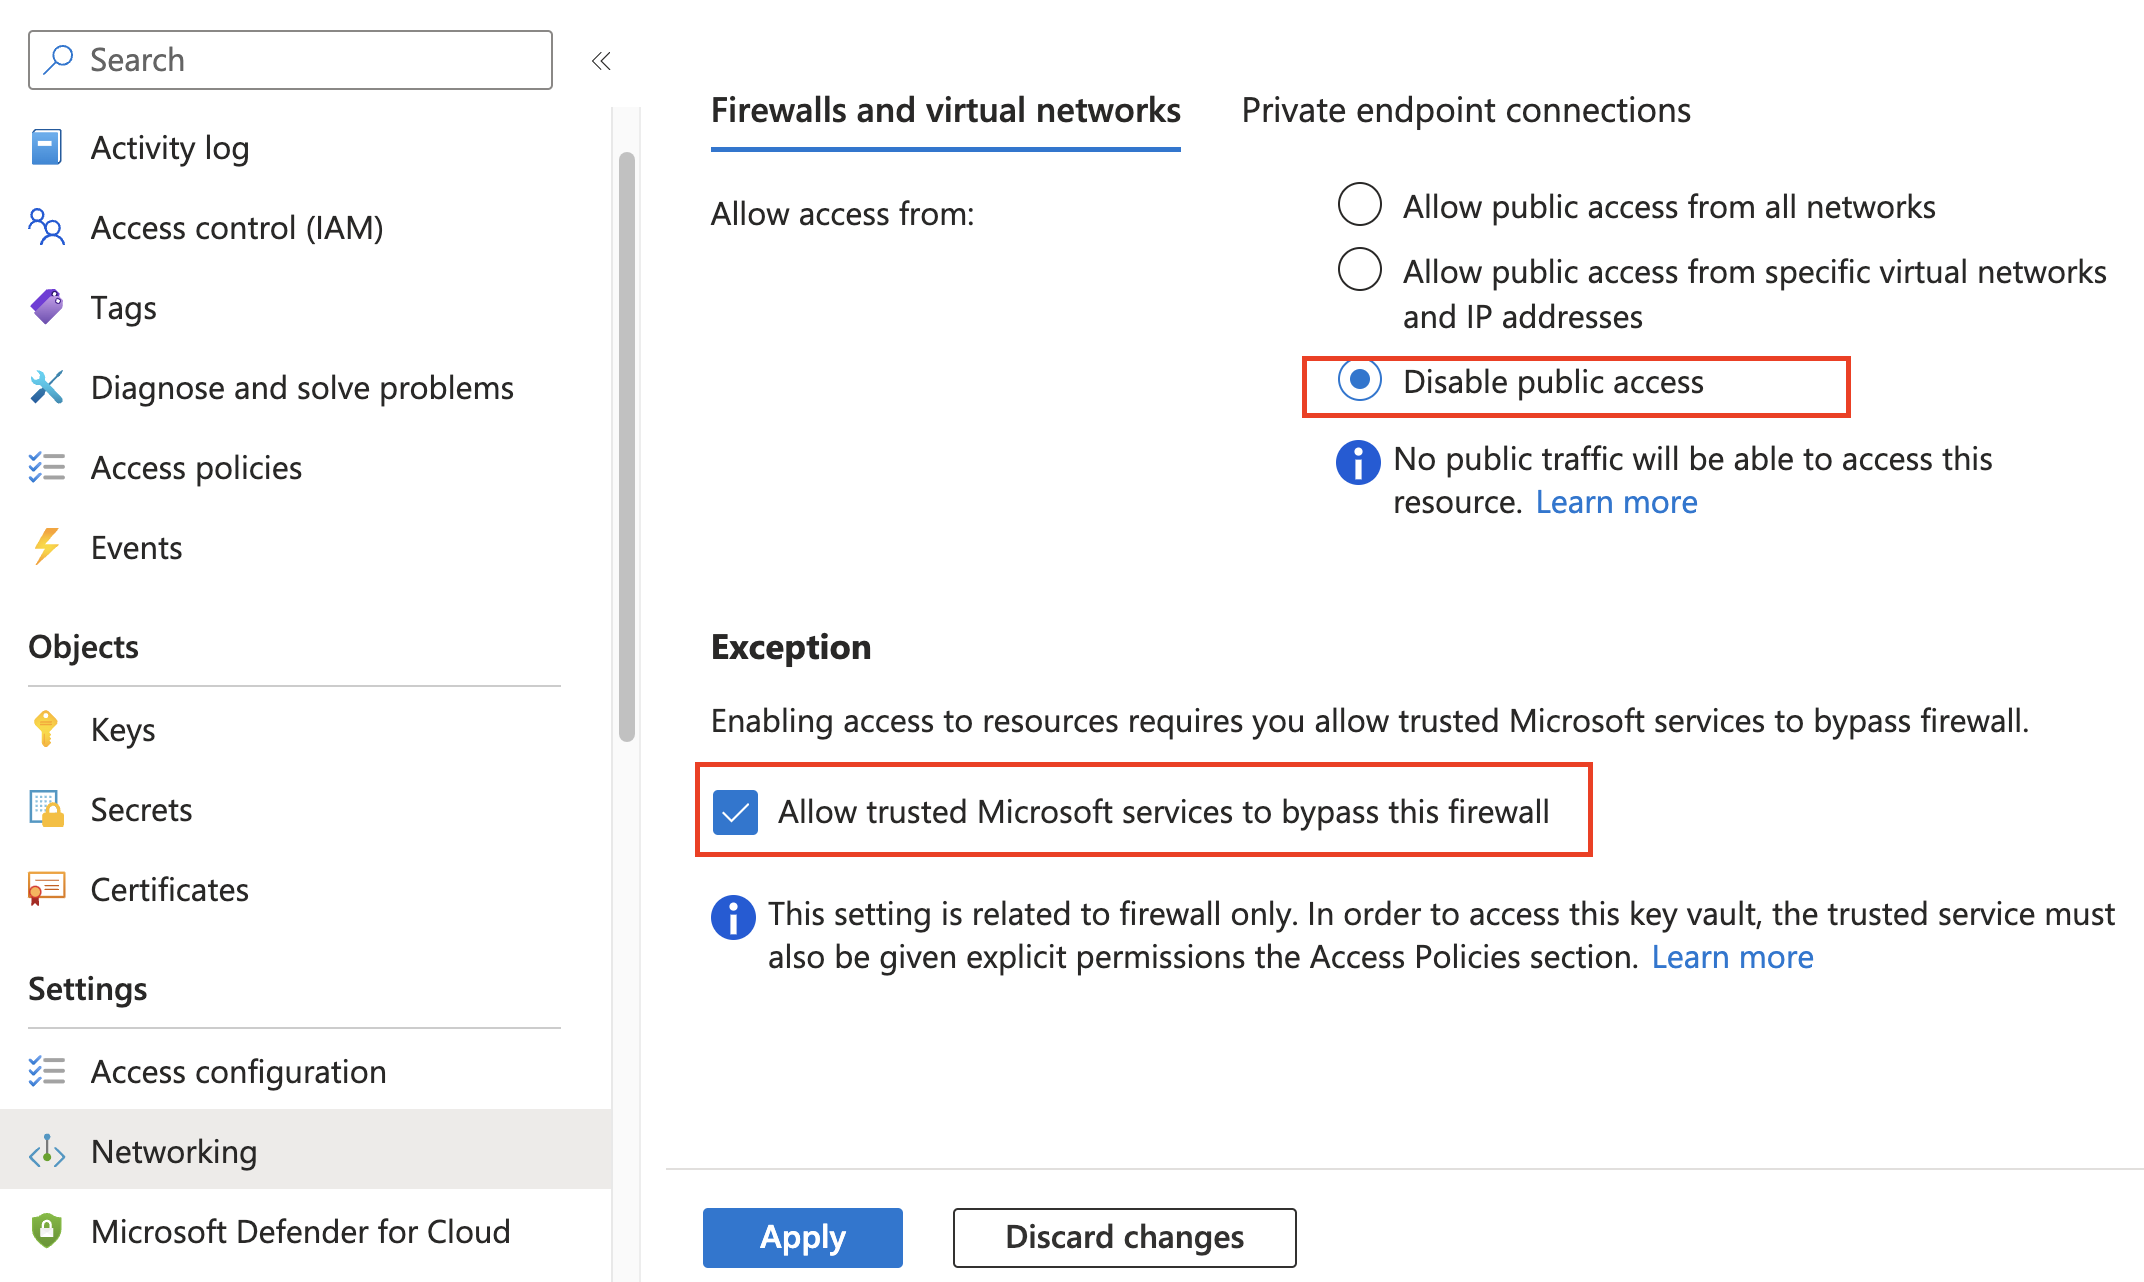Open the Certificates section

169,889
